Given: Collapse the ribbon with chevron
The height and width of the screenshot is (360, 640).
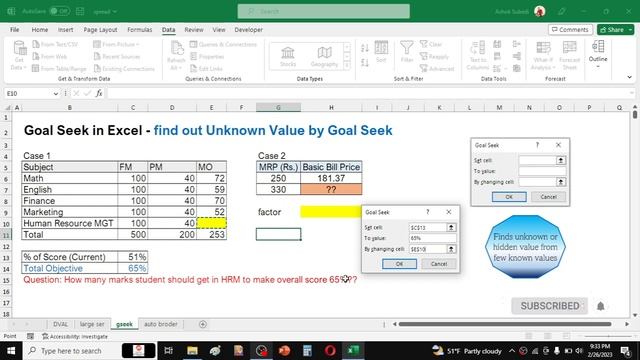Looking at the screenshot, I should tap(629, 77).
